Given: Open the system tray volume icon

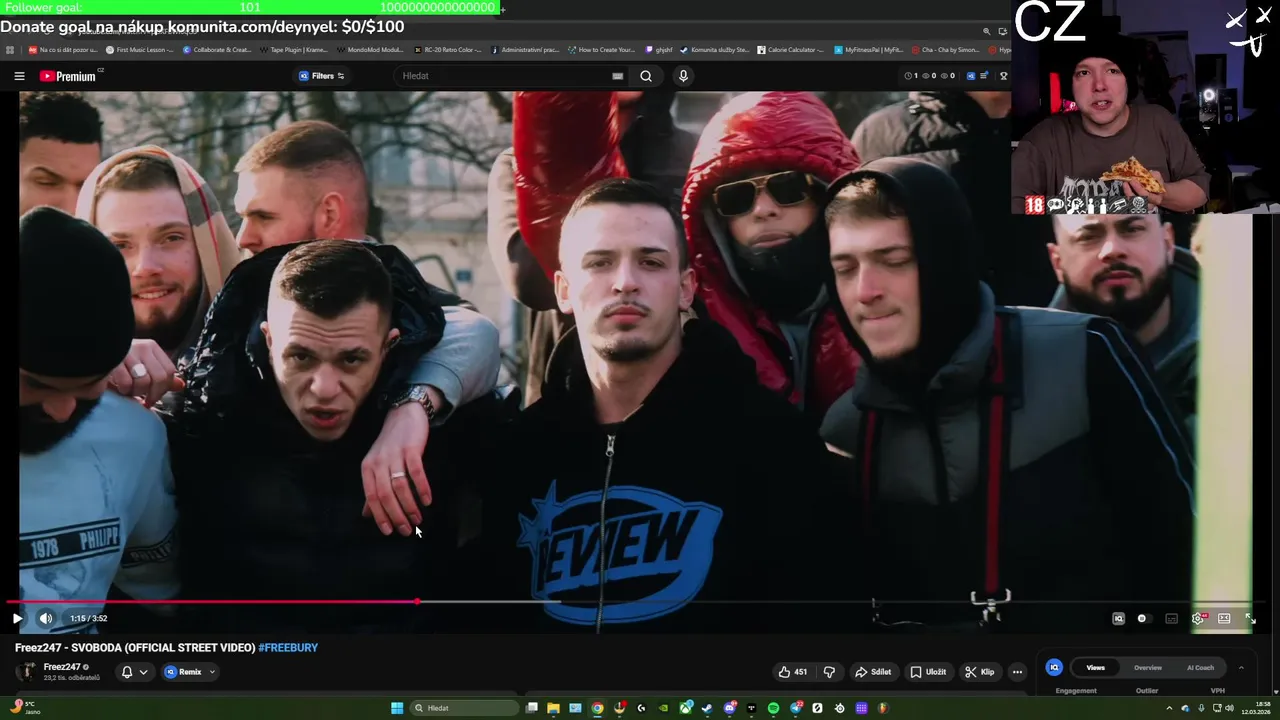Looking at the screenshot, I should pyautogui.click(x=1230, y=708).
